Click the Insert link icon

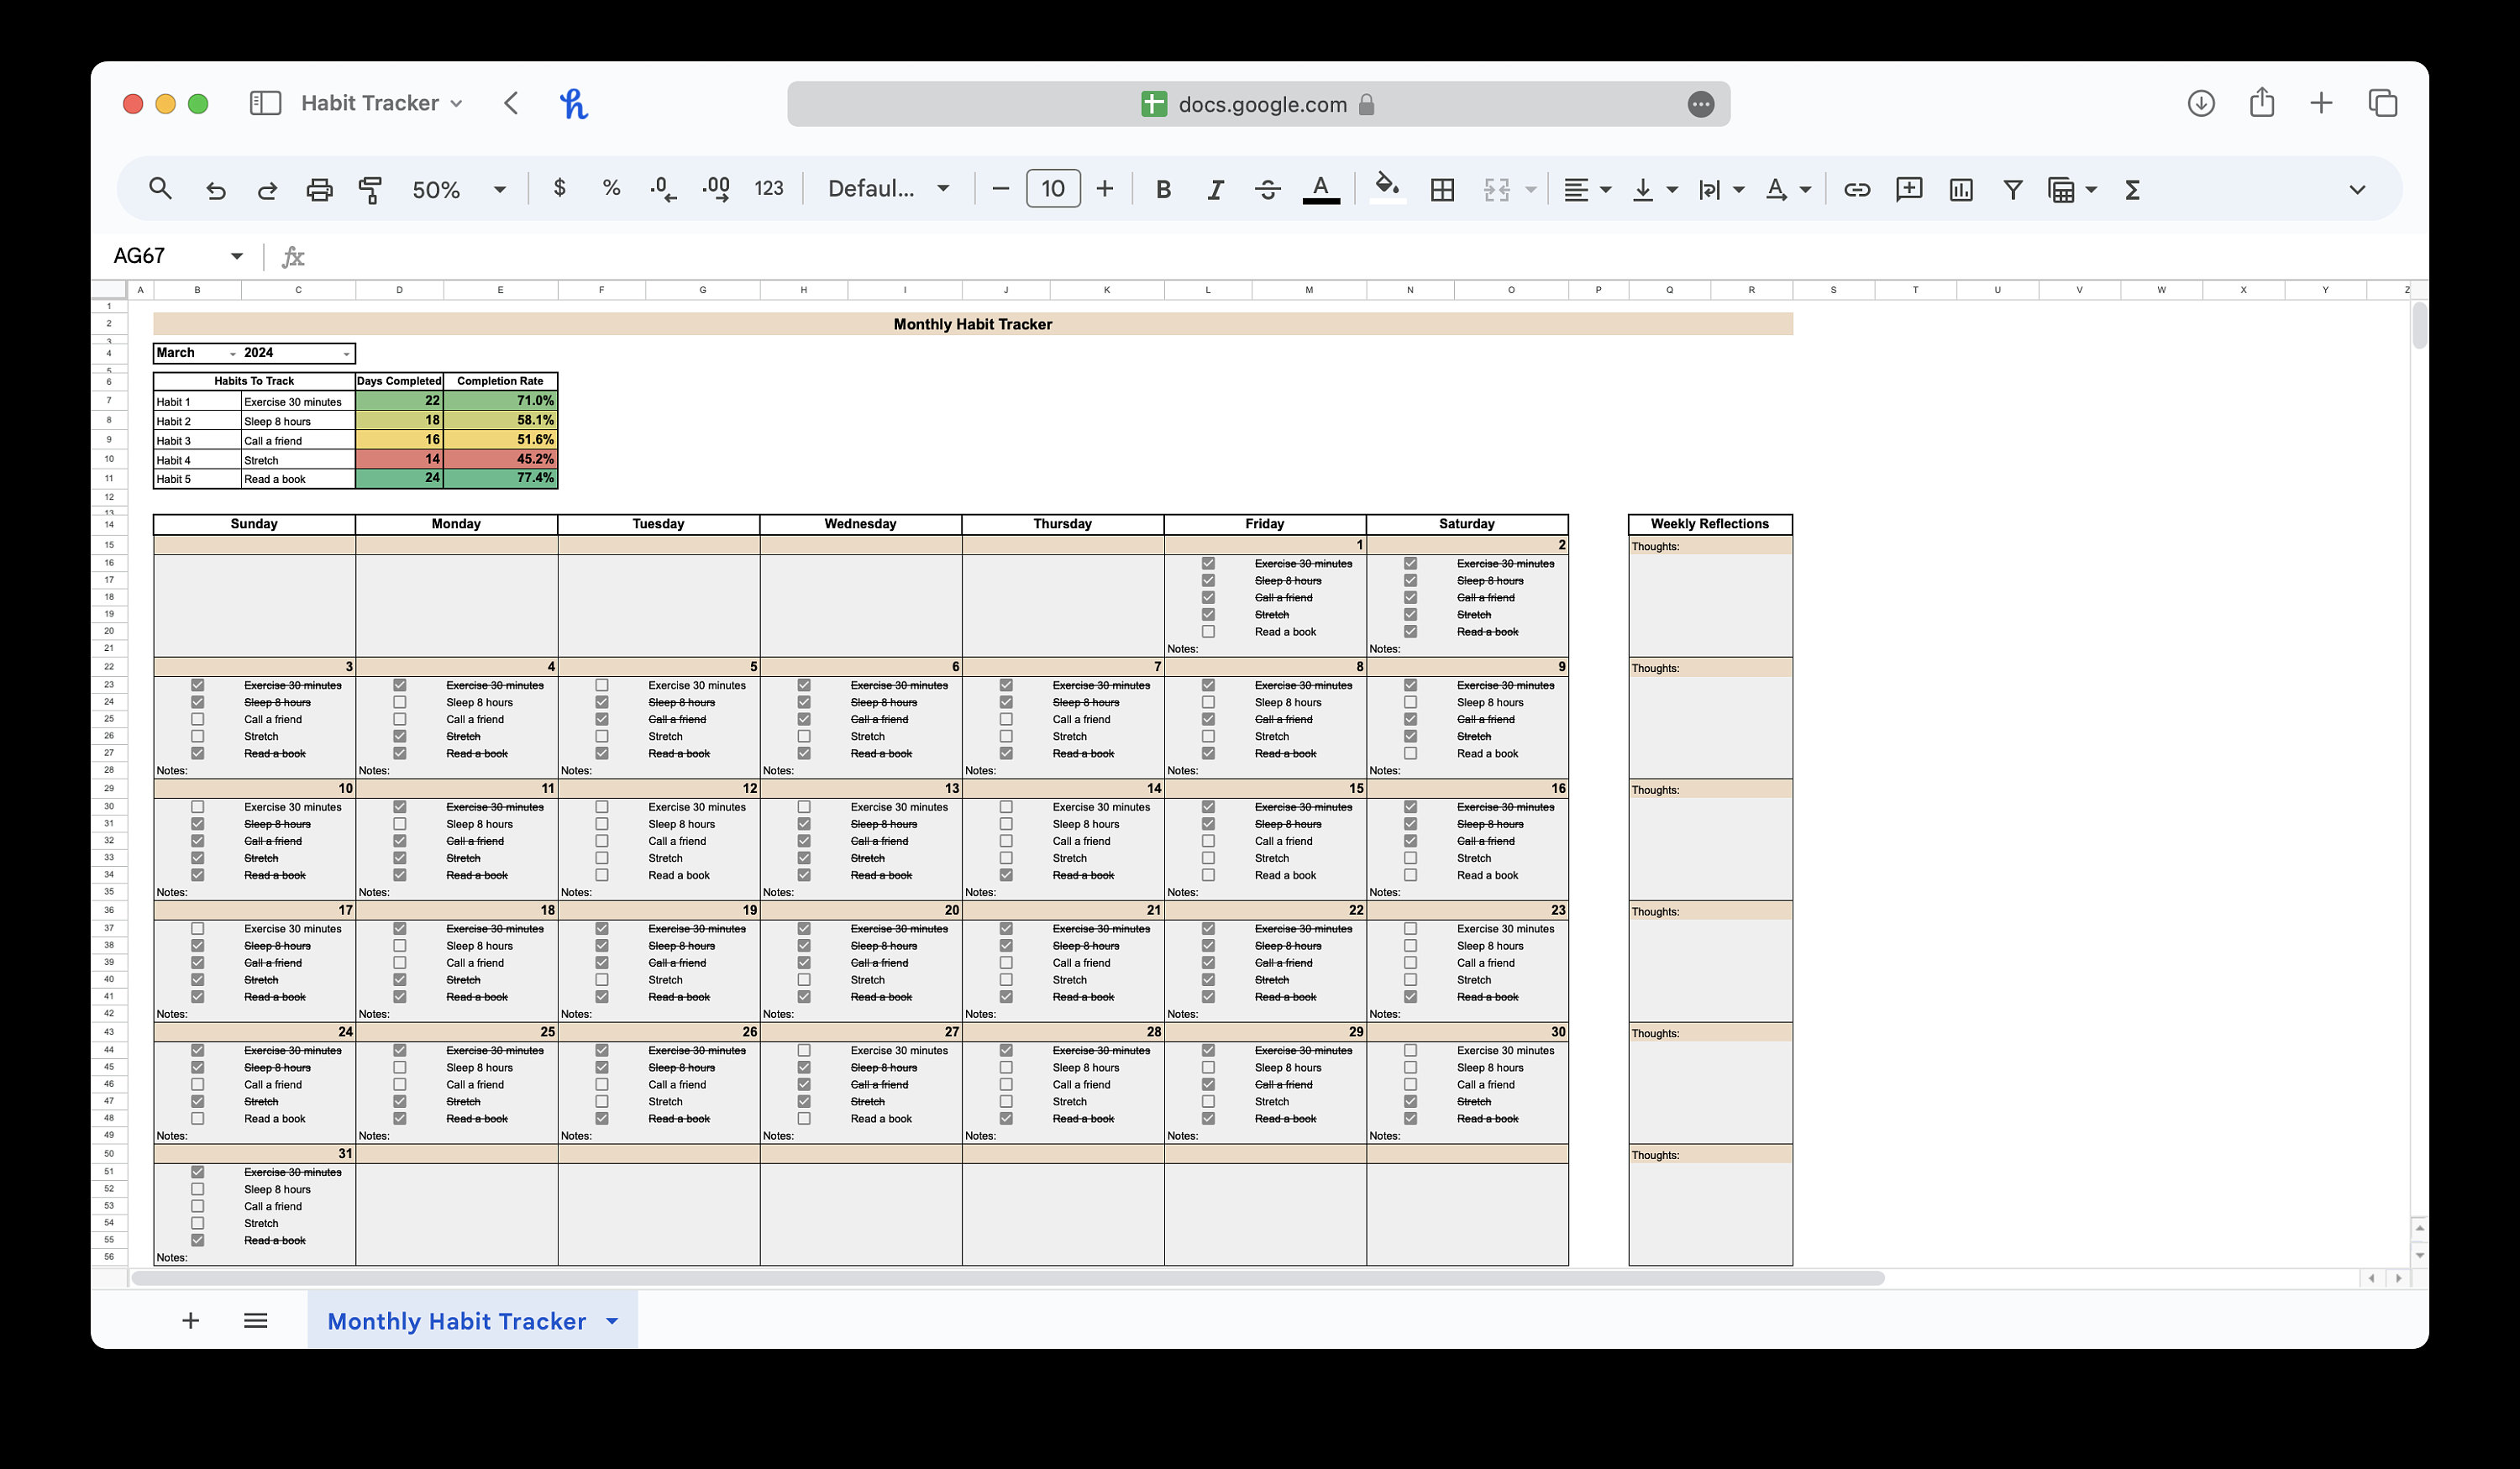pyautogui.click(x=1857, y=189)
